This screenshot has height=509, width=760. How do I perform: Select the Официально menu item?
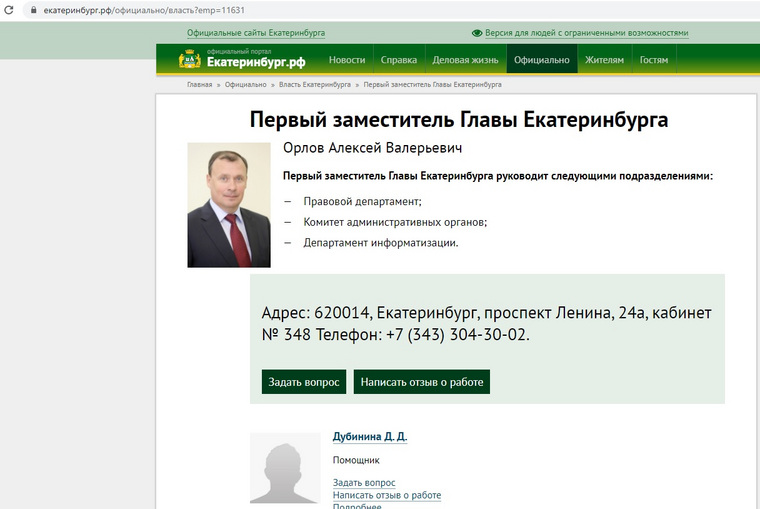542,60
